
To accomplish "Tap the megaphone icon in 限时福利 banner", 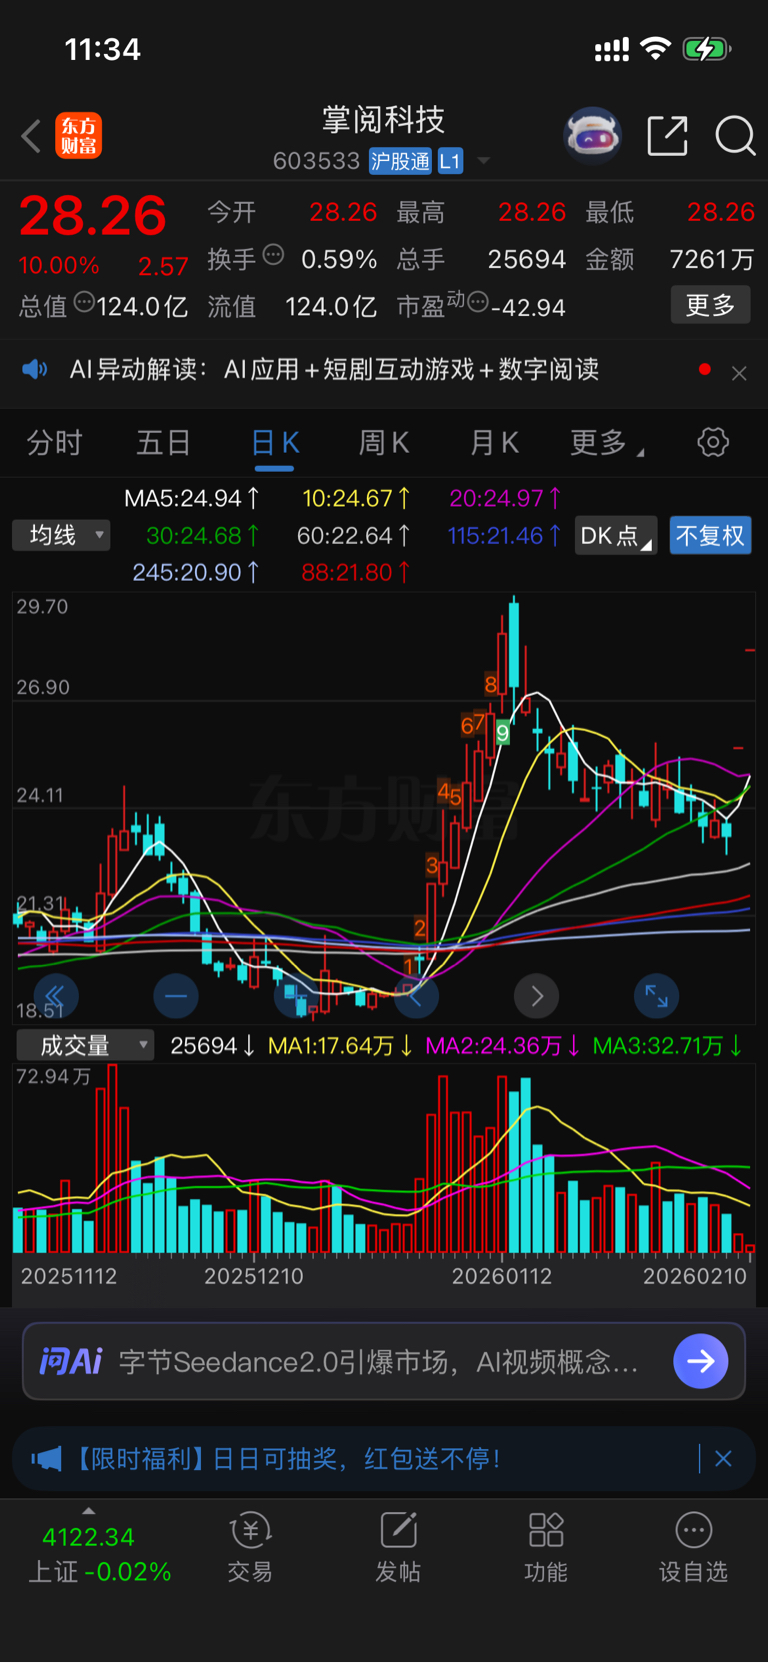I will coord(46,1459).
